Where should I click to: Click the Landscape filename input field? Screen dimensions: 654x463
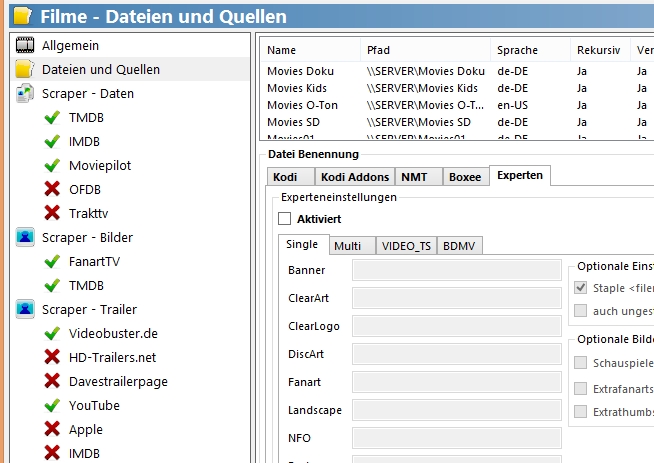click(x=457, y=410)
